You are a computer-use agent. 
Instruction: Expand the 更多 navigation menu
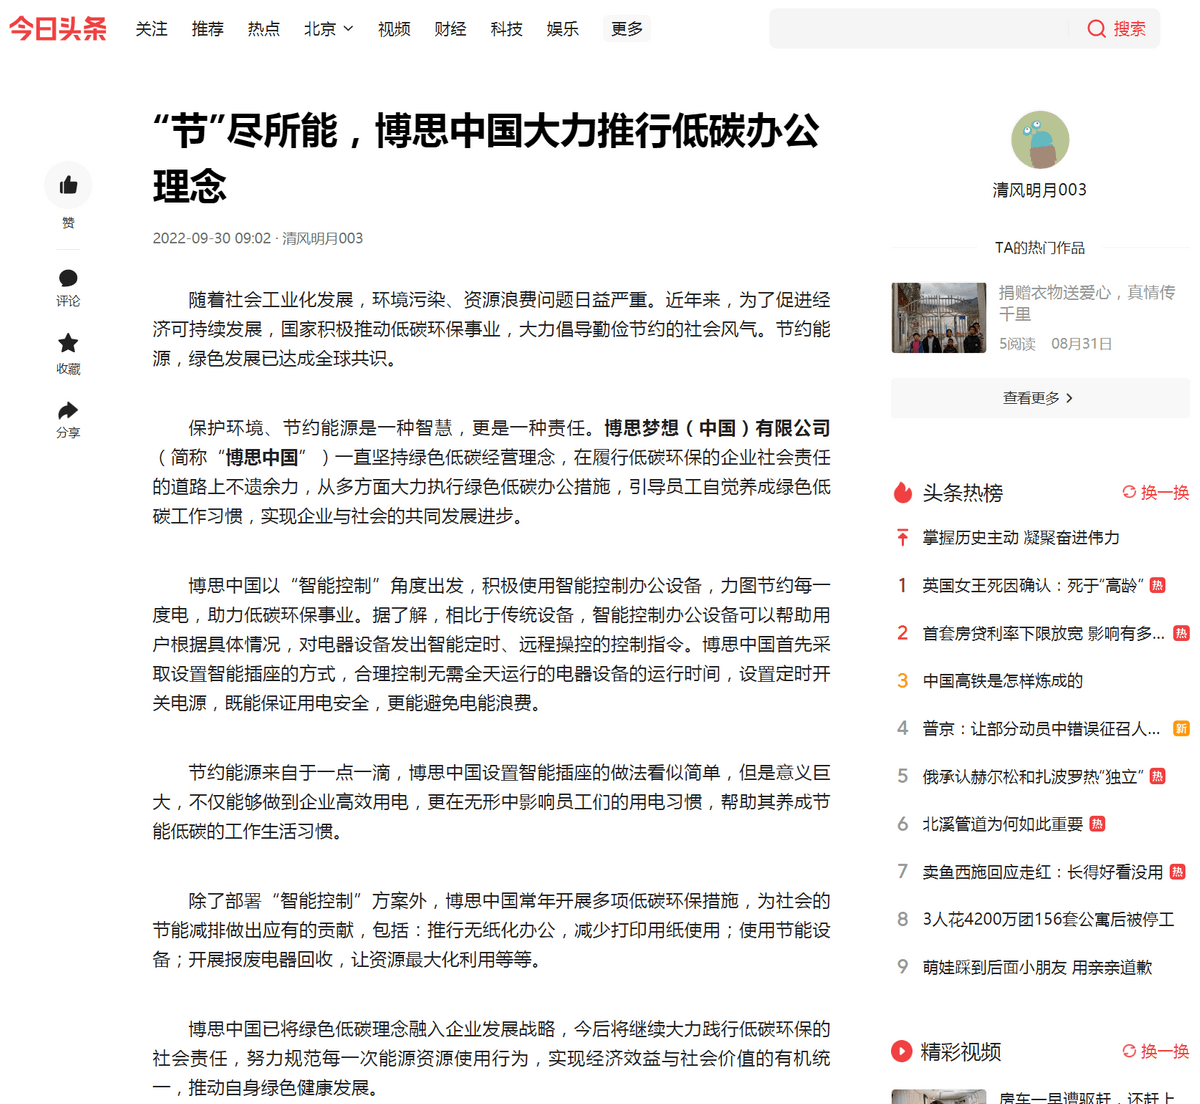[x=627, y=29]
